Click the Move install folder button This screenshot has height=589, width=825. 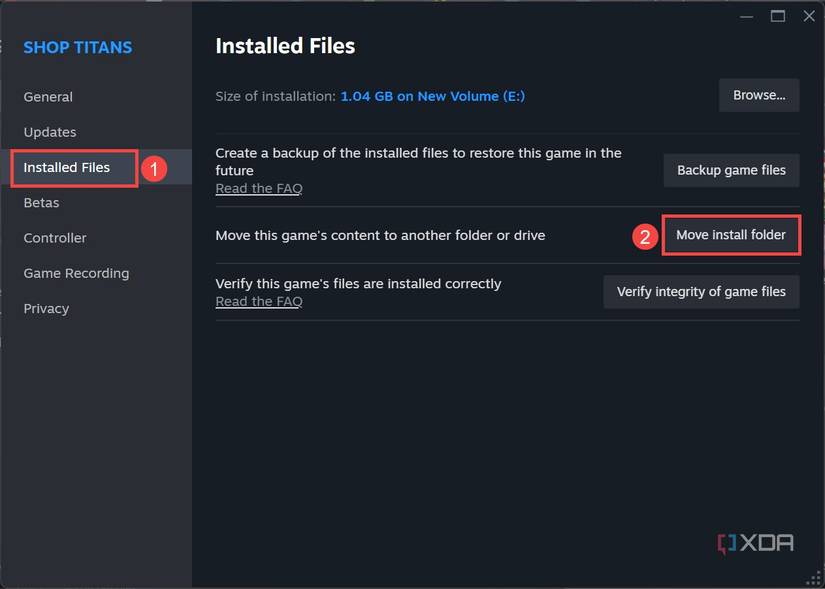click(731, 235)
